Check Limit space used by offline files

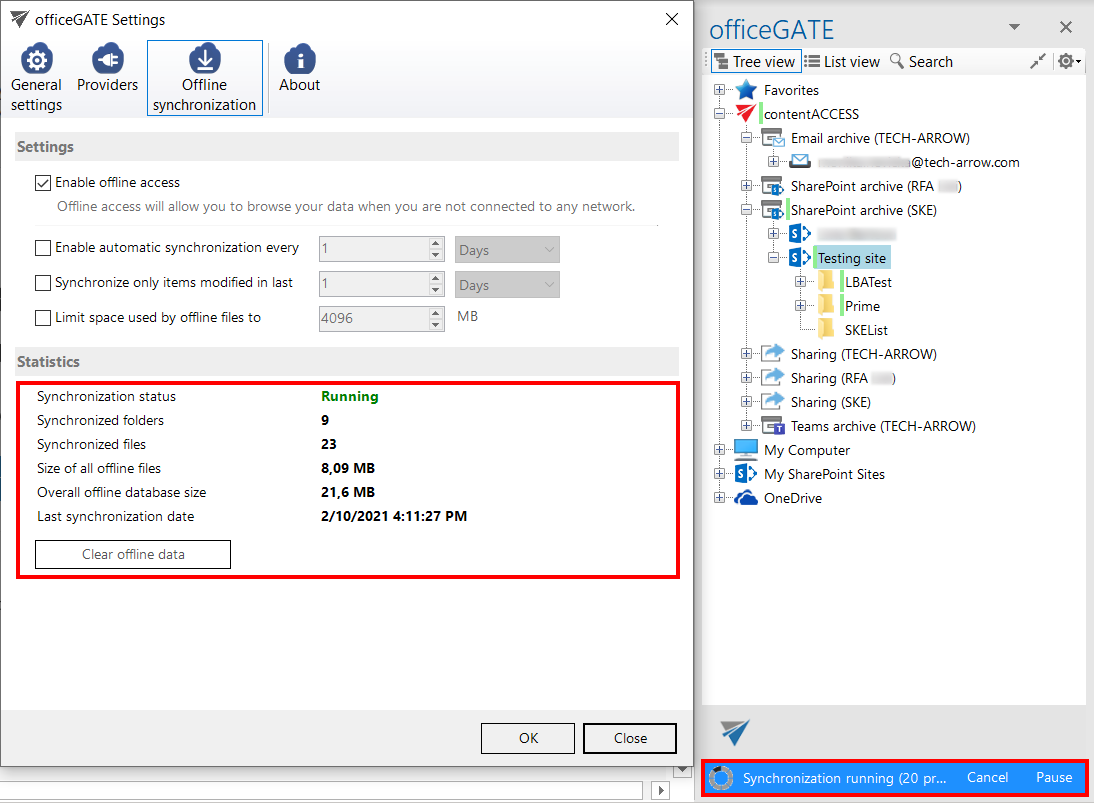click(x=43, y=318)
